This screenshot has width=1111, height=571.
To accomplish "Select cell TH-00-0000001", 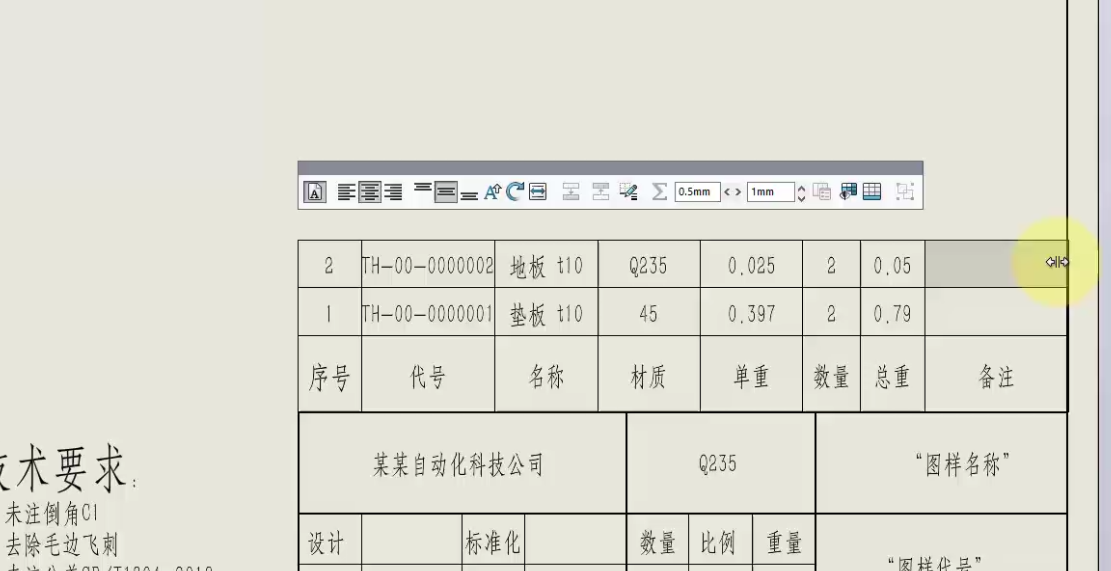I will coord(428,312).
